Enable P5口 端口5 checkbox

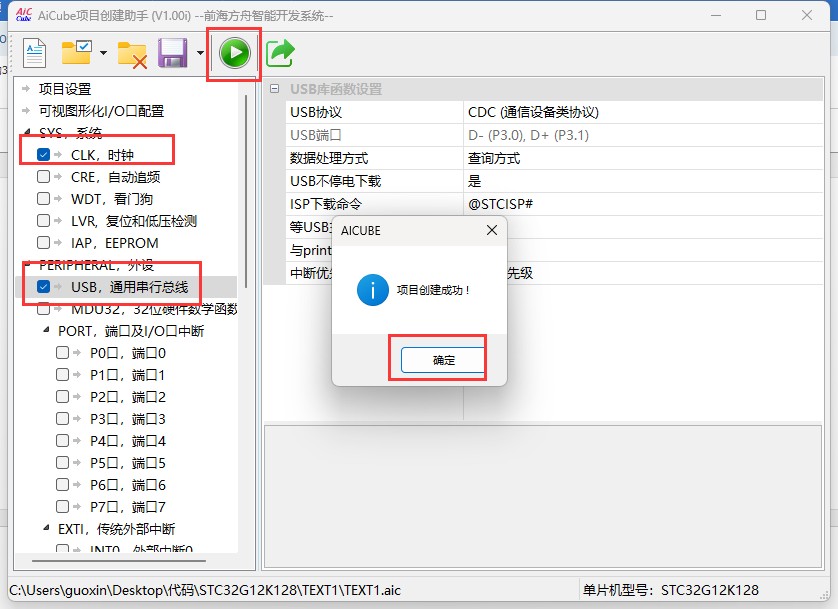(x=63, y=463)
